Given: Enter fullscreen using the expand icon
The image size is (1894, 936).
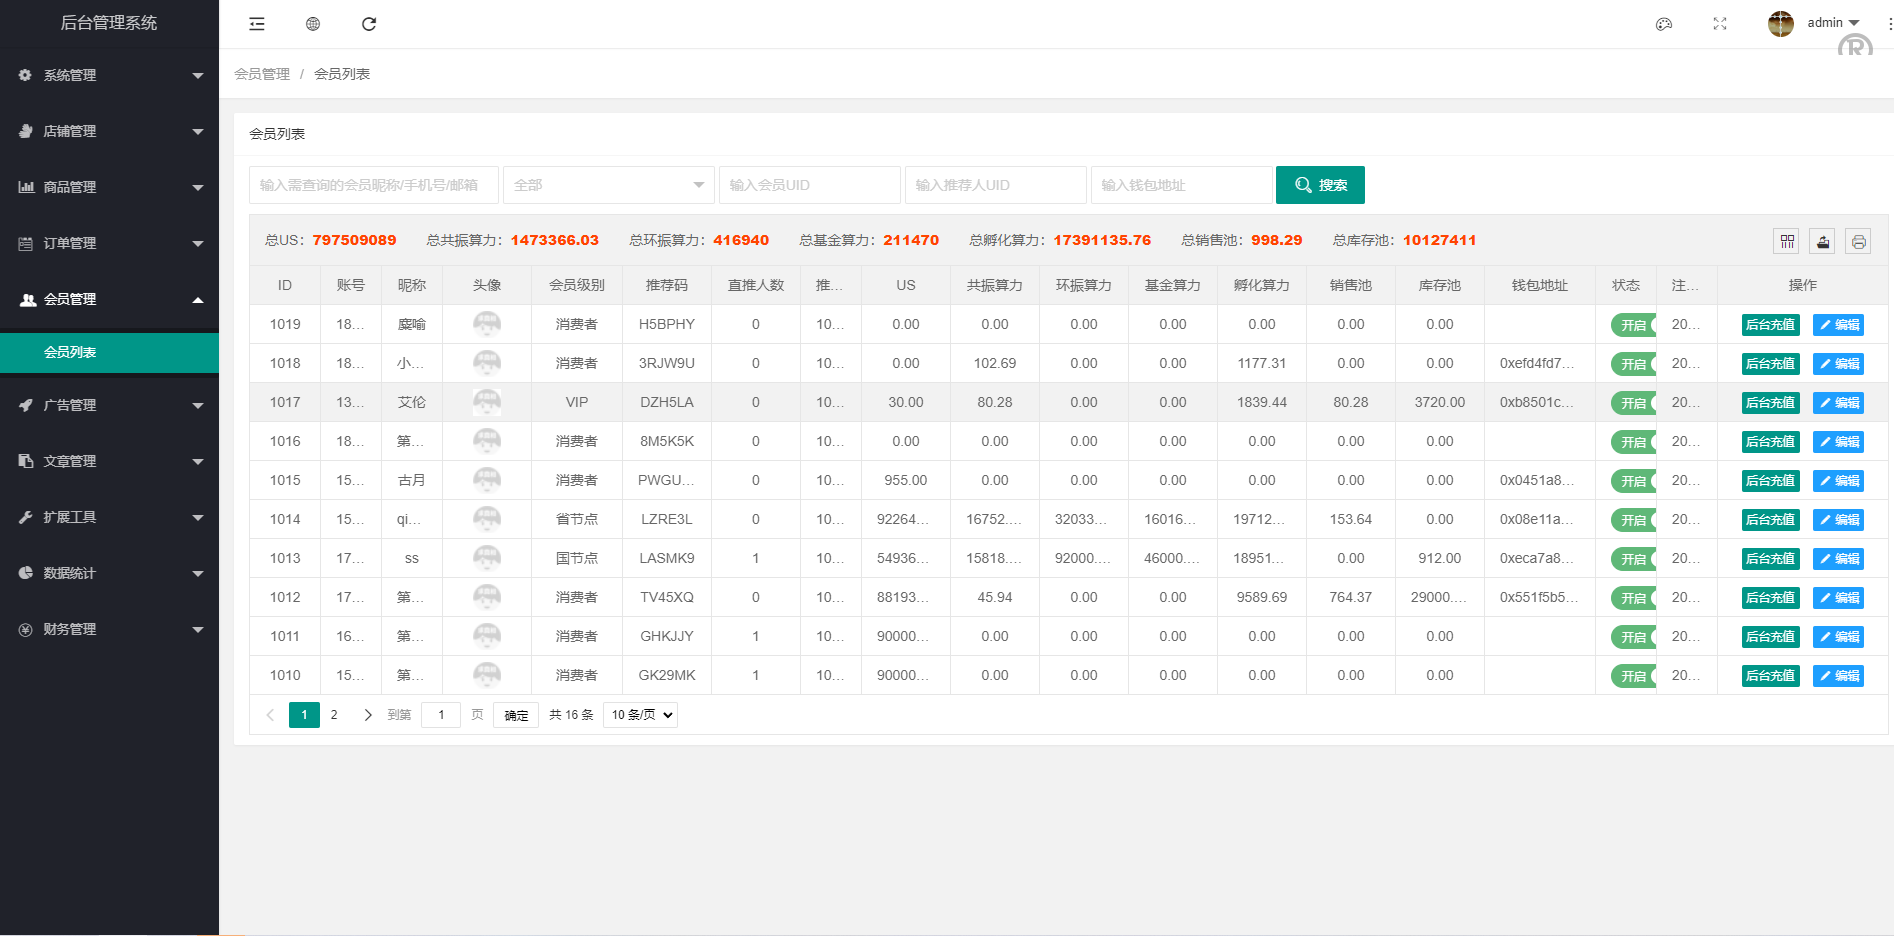Looking at the screenshot, I should point(1720,23).
